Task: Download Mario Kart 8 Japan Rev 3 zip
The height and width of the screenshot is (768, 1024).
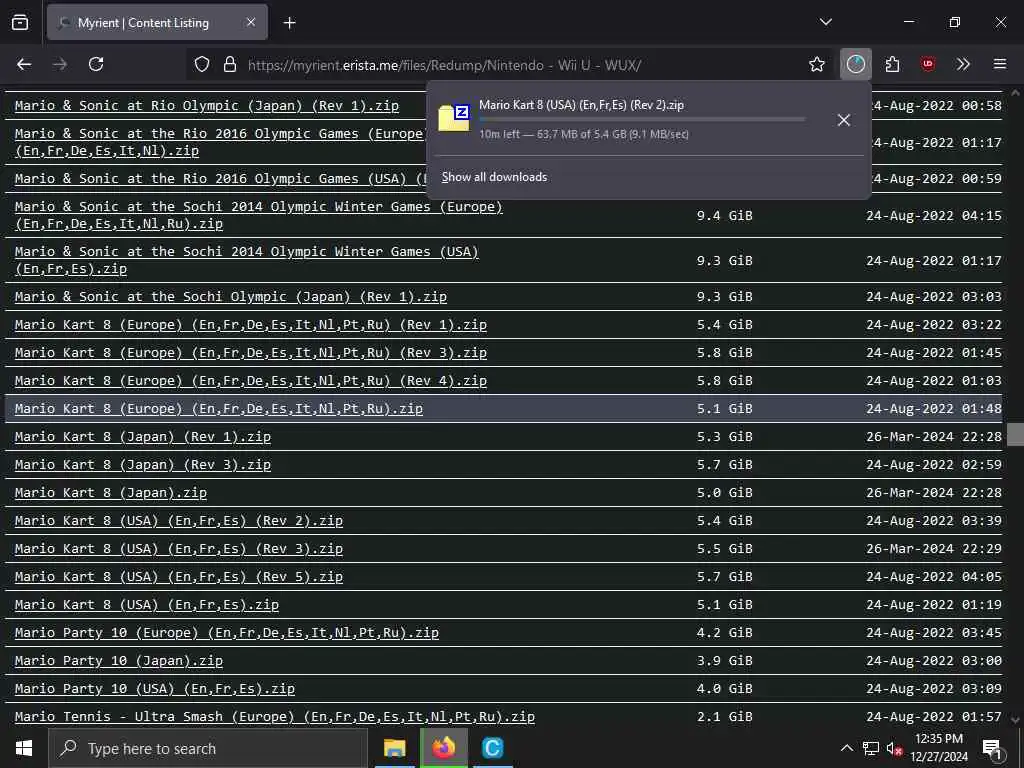Action: point(142,465)
